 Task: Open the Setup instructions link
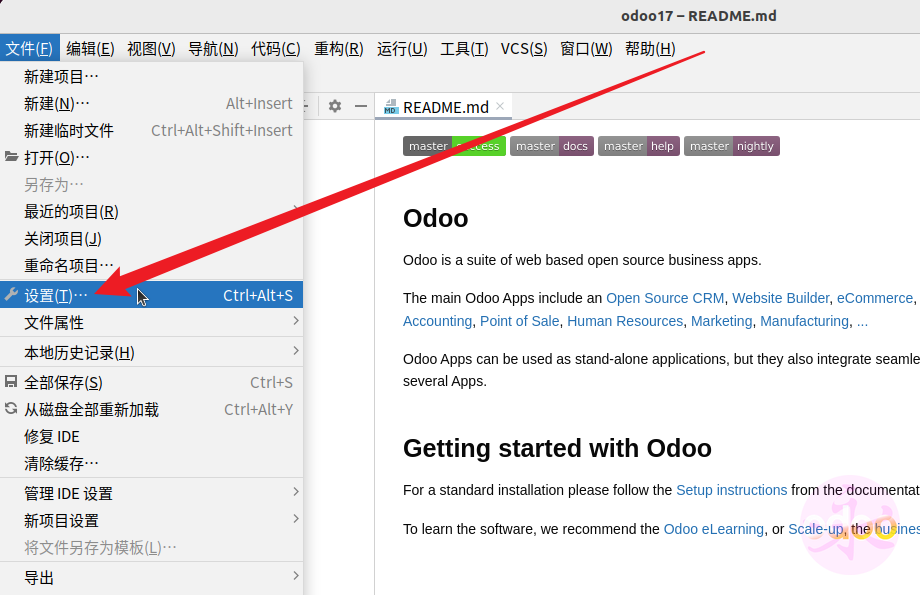[731, 490]
